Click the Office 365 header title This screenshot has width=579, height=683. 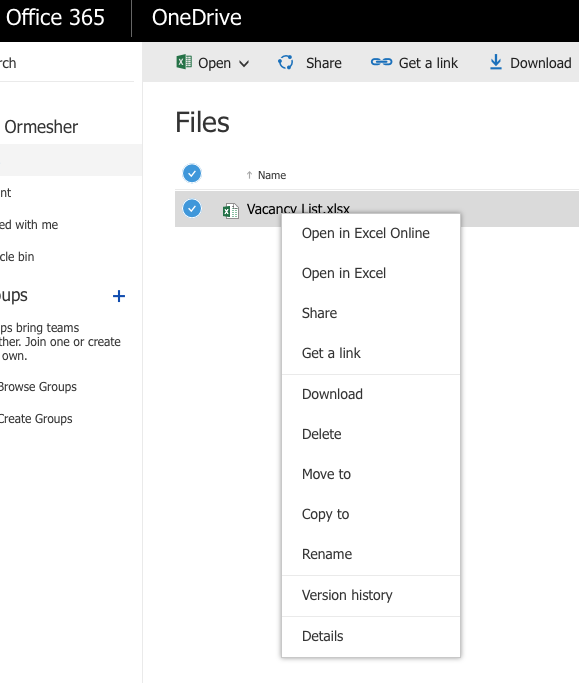tap(55, 17)
